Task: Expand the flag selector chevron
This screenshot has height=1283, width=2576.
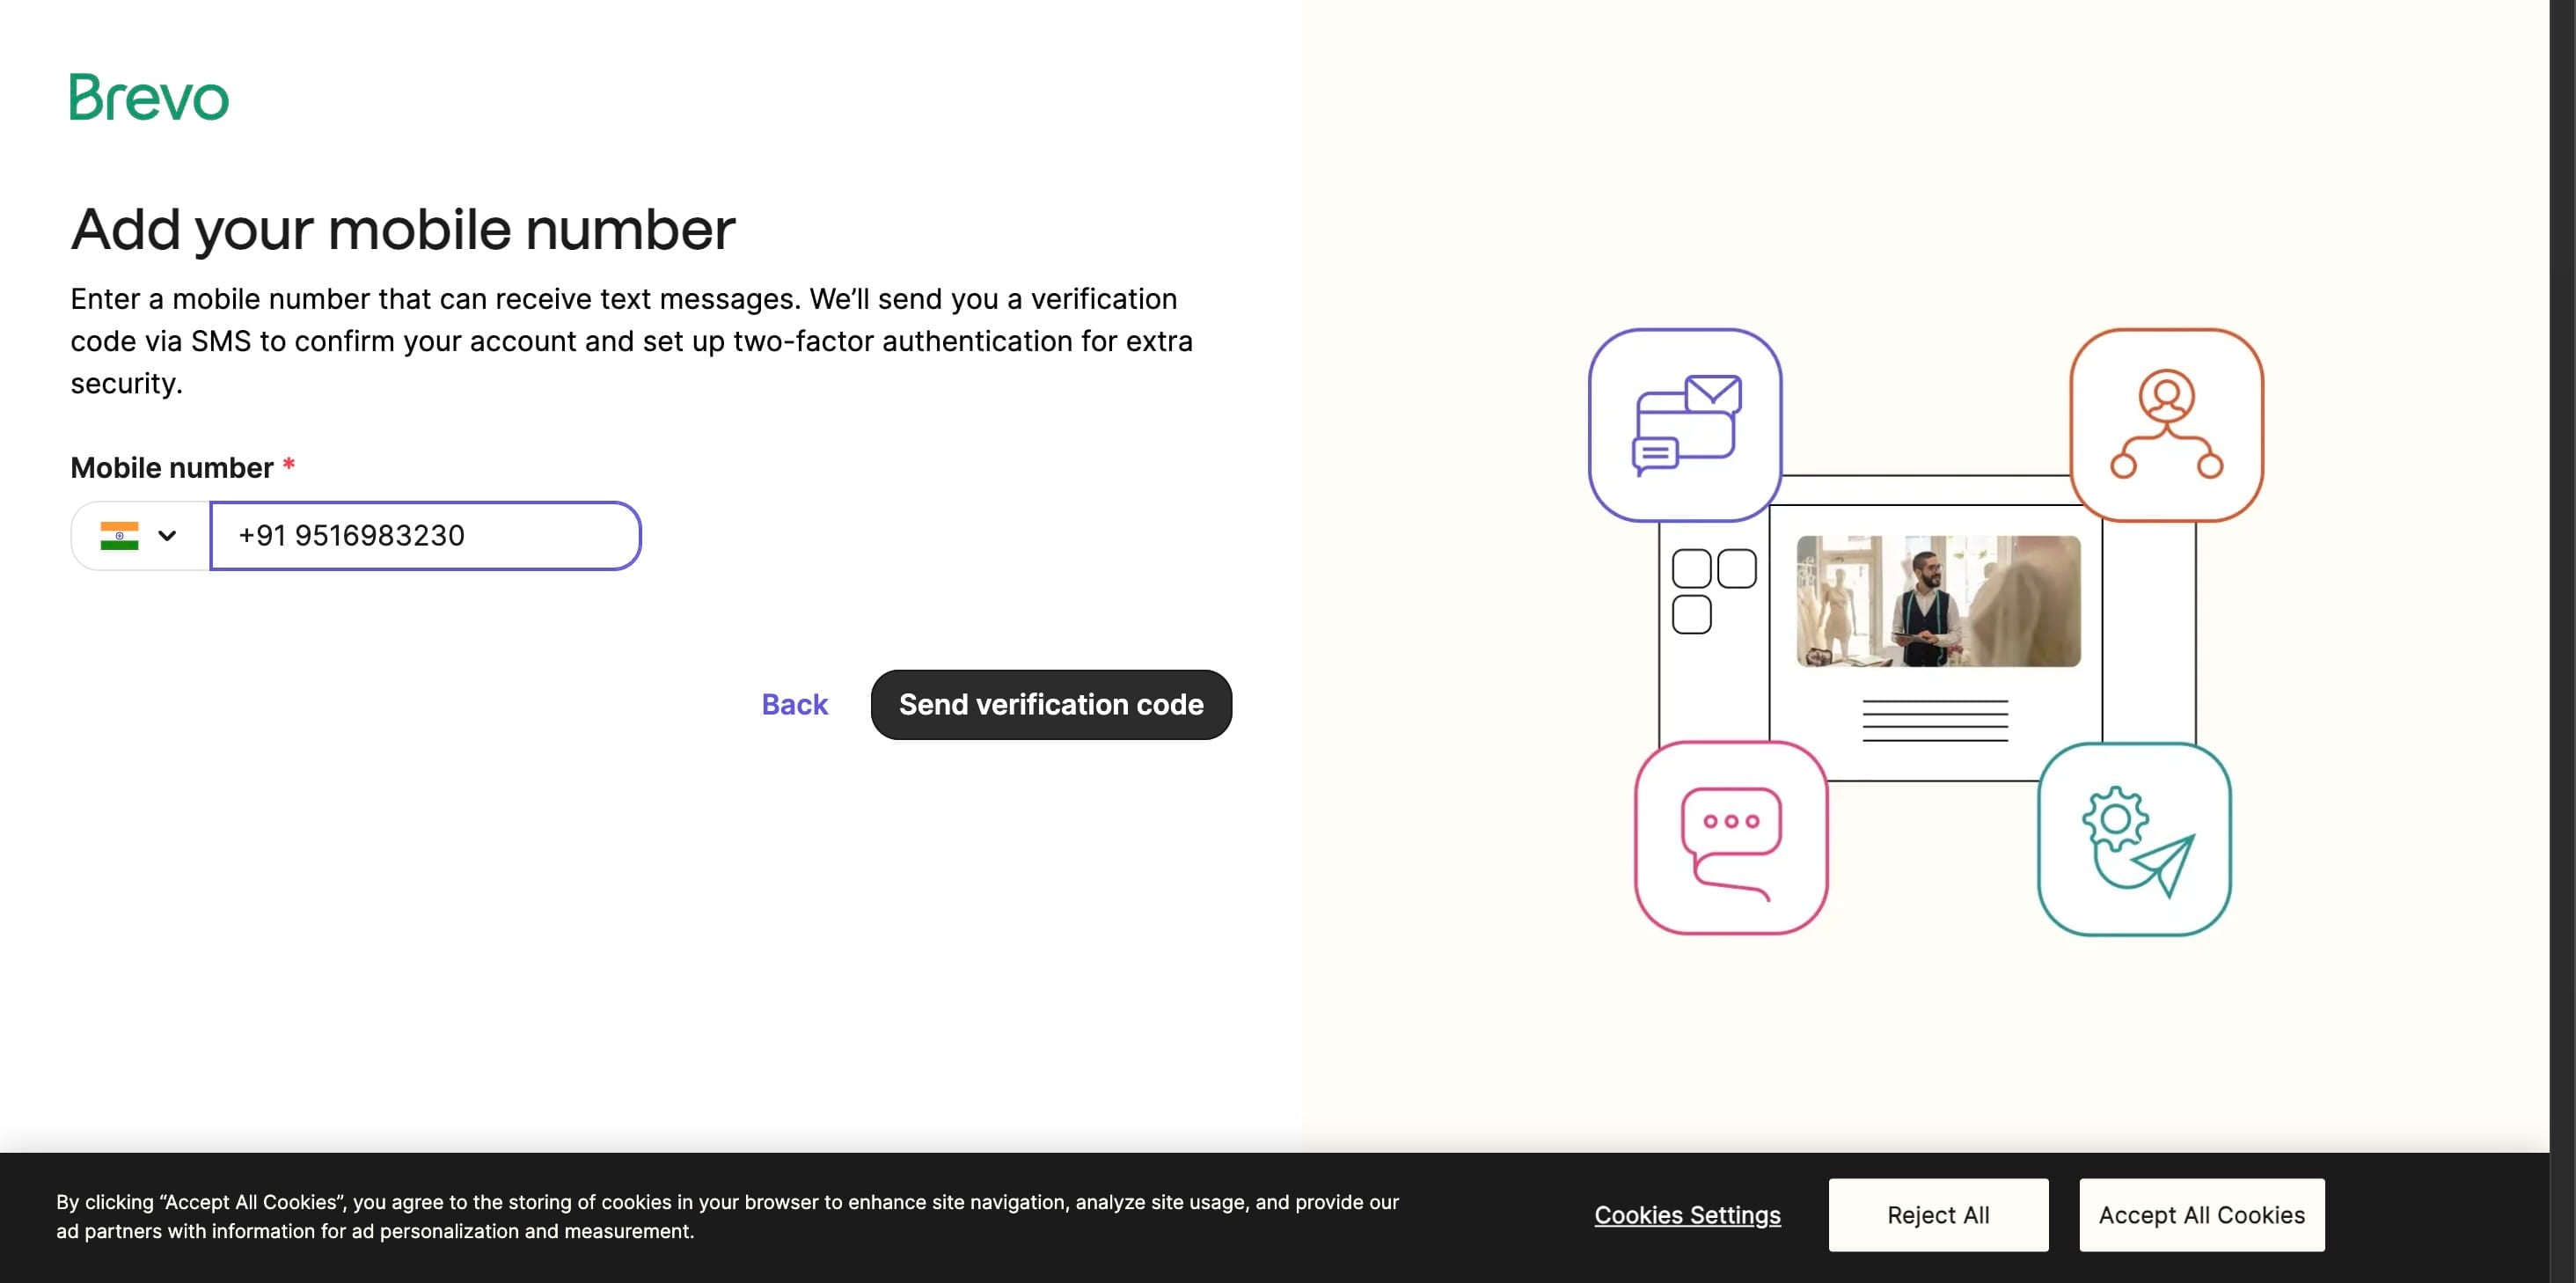Action: [168, 536]
